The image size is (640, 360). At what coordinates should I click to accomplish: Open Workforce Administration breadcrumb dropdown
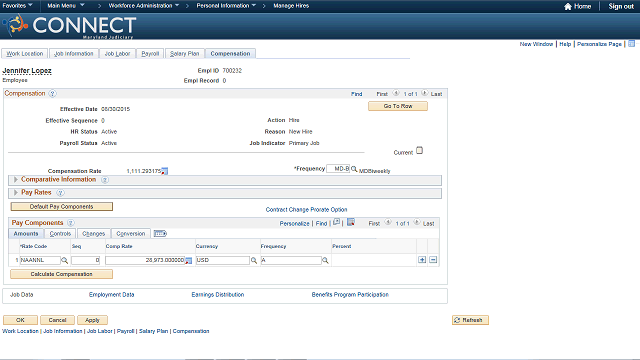[x=144, y=6]
